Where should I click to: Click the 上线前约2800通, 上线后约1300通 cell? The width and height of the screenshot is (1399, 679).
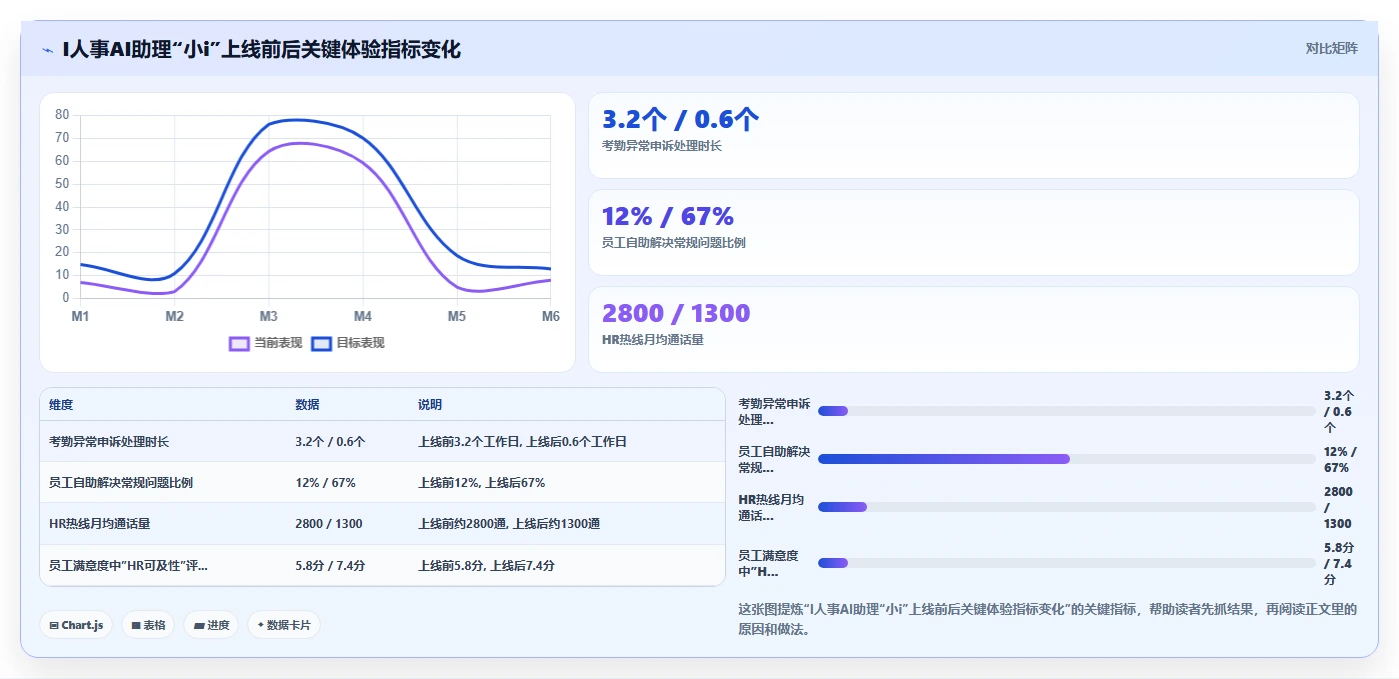pyautogui.click(x=508, y=524)
